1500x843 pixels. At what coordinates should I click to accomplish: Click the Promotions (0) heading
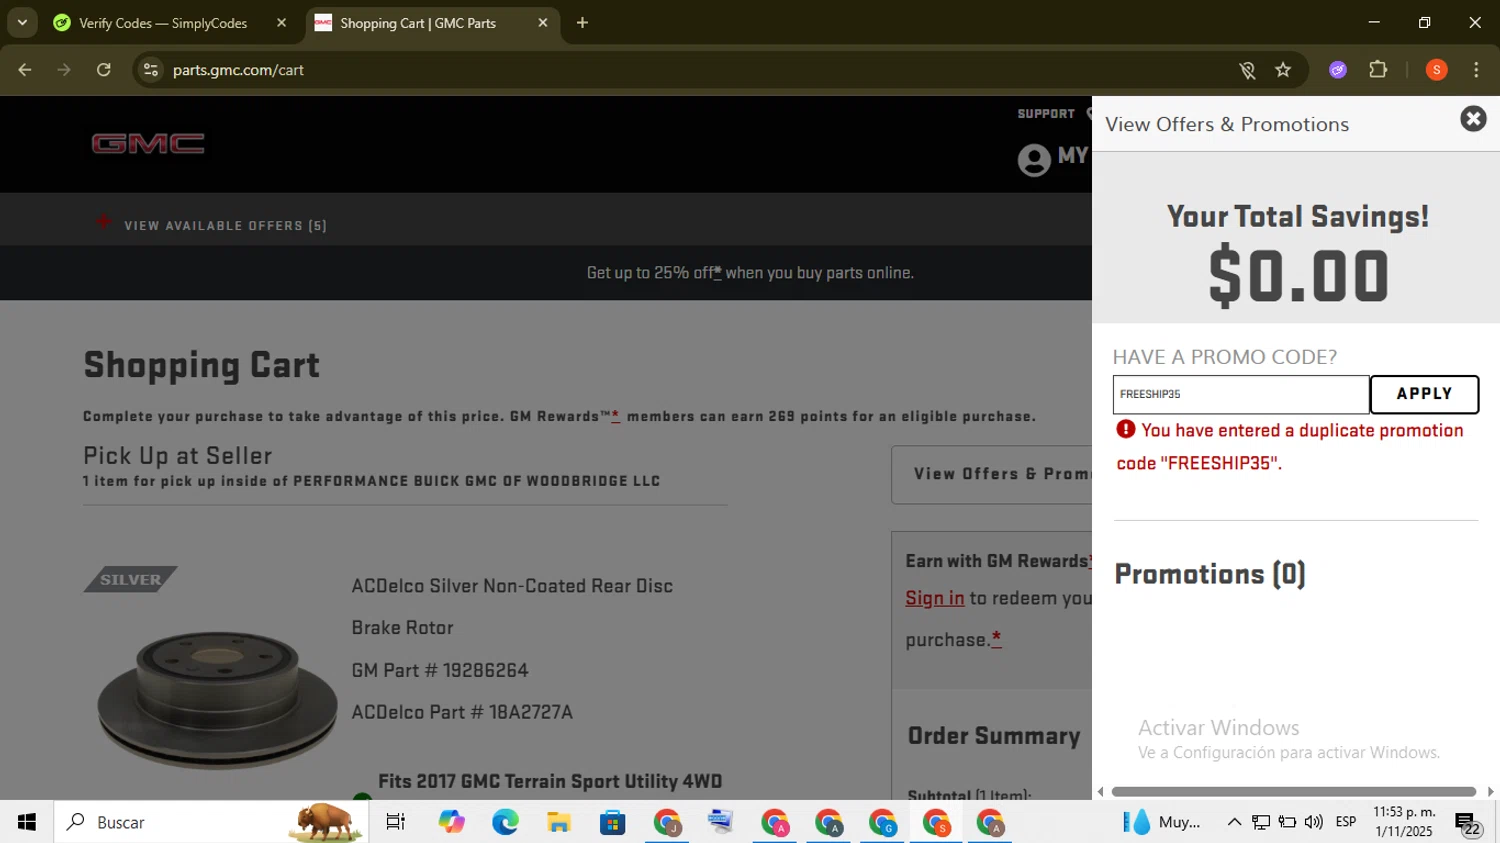[x=1210, y=574]
